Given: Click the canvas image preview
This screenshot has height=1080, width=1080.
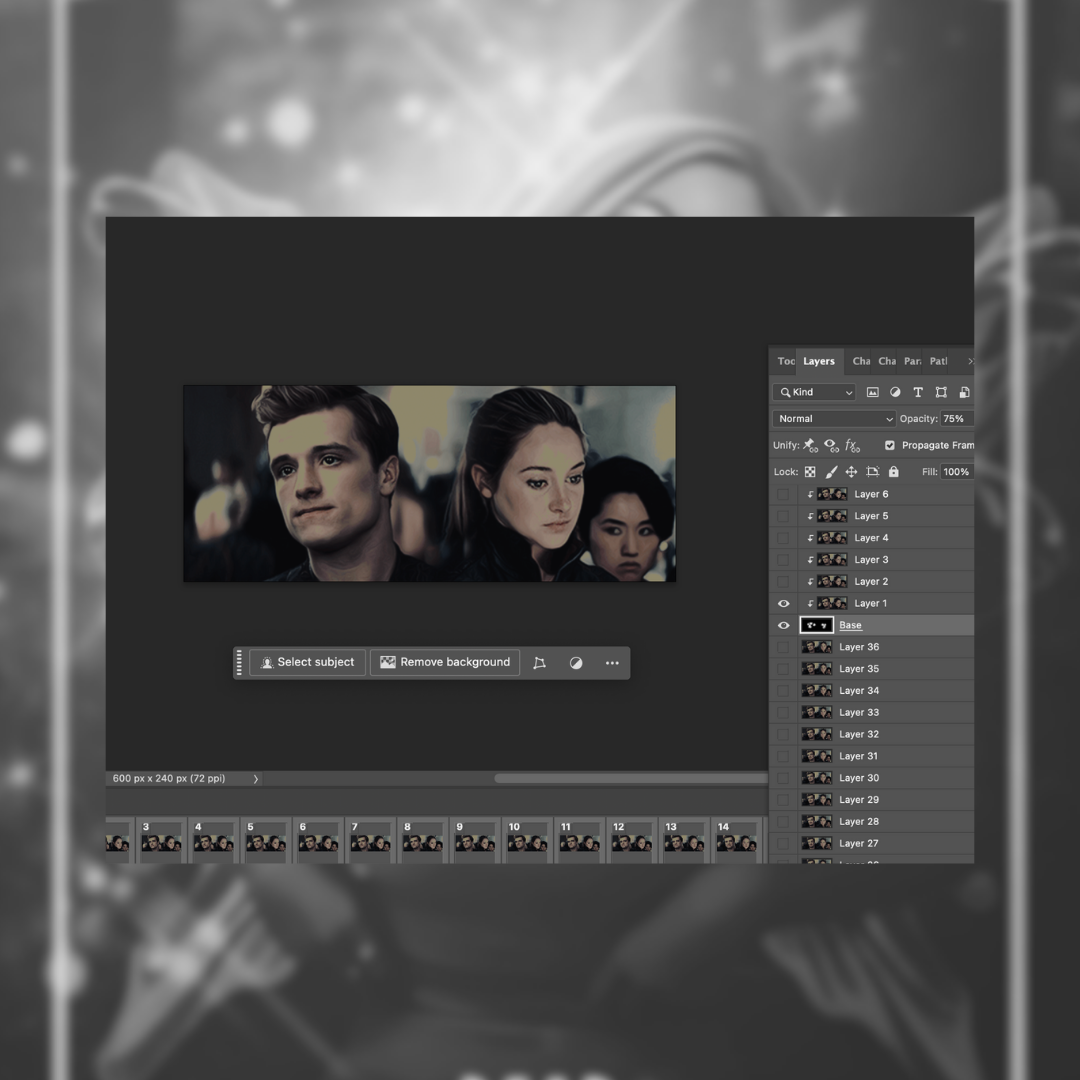Looking at the screenshot, I should coord(429,484).
